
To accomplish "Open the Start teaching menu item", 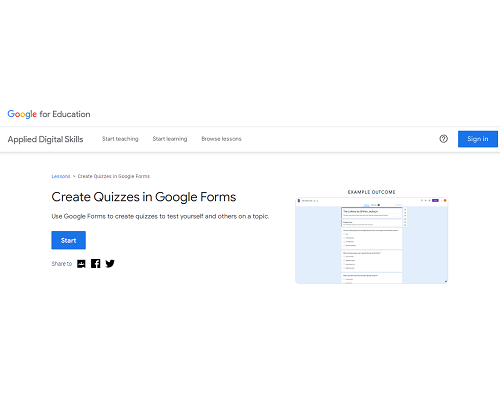I will click(x=120, y=139).
